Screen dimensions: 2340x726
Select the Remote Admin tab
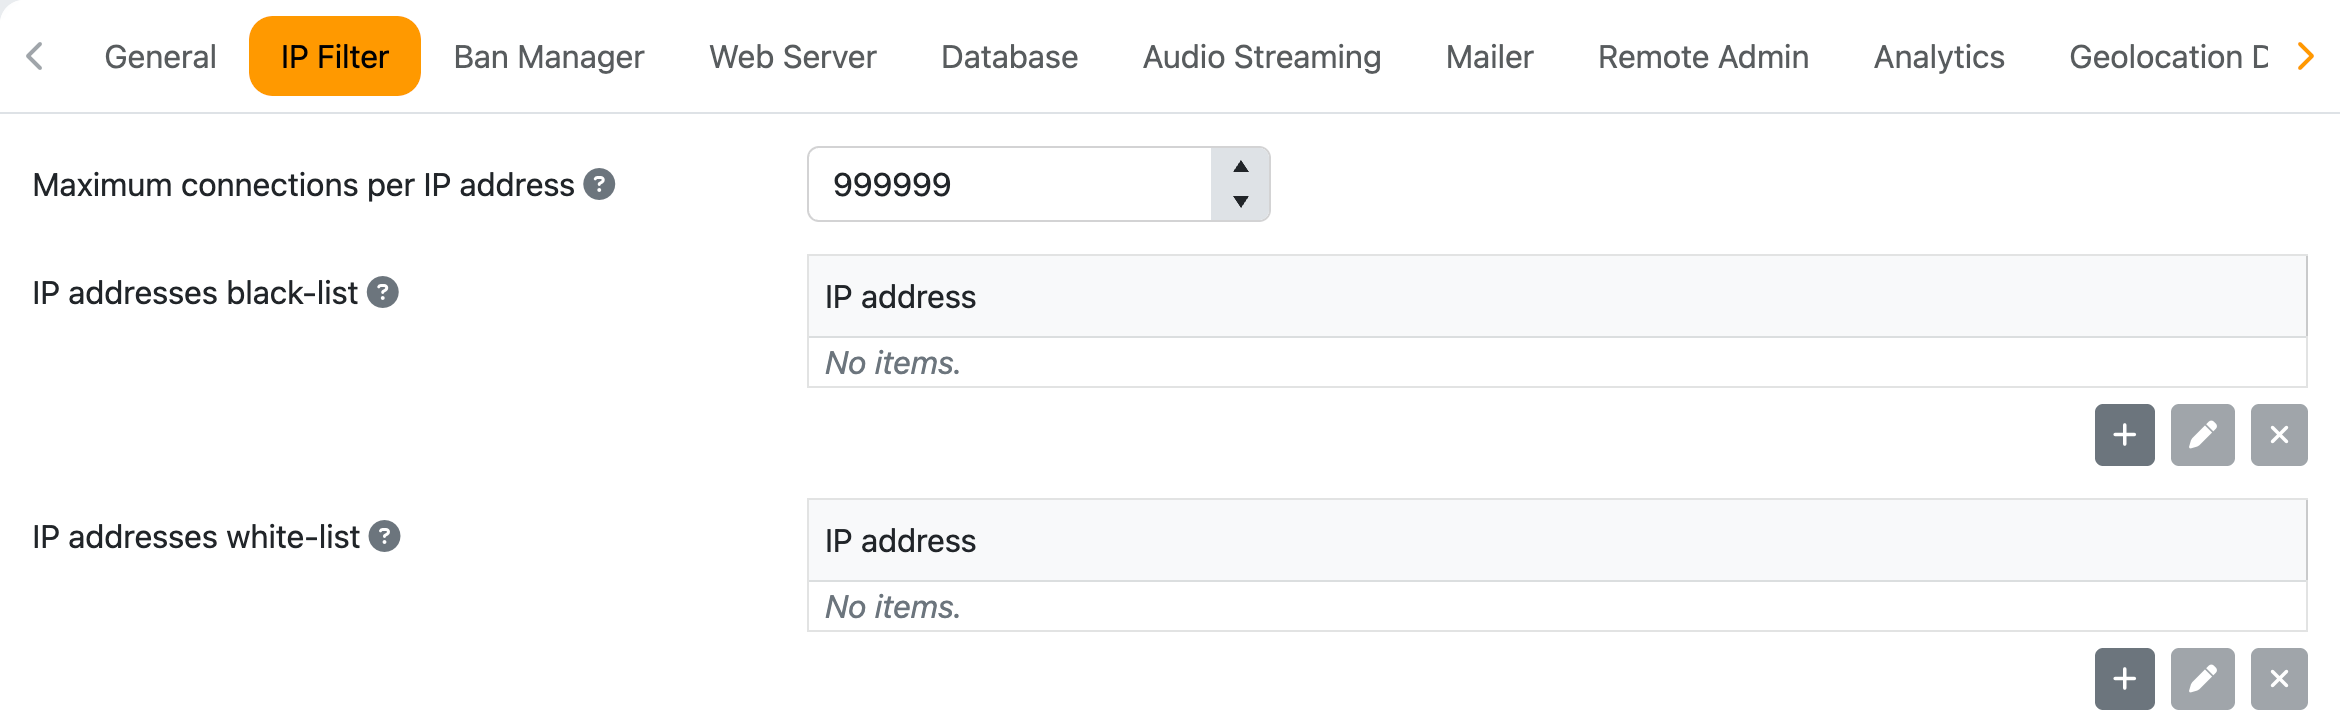pyautogui.click(x=1702, y=57)
